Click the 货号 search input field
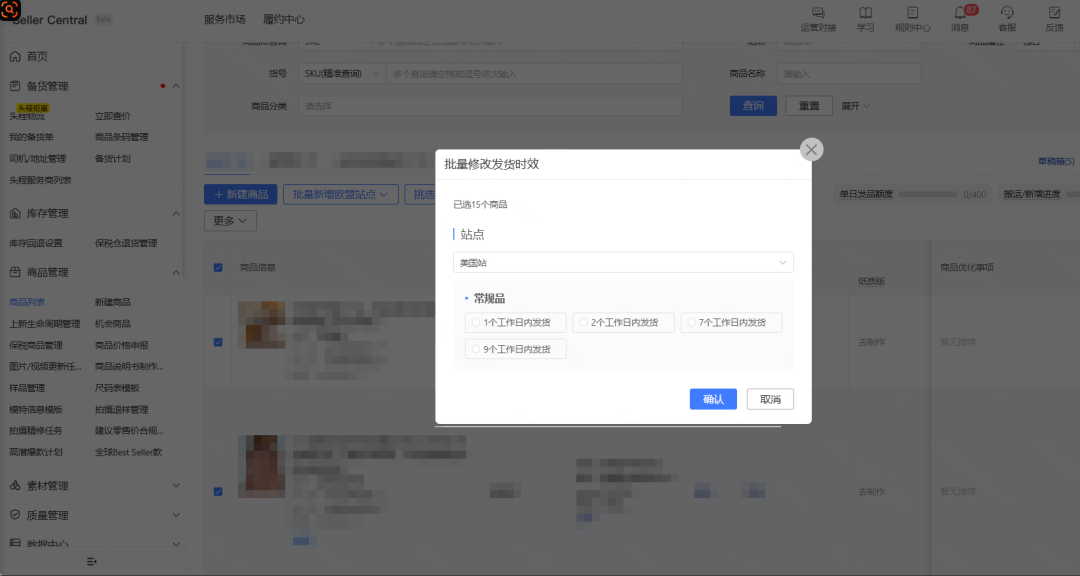 click(x=534, y=74)
